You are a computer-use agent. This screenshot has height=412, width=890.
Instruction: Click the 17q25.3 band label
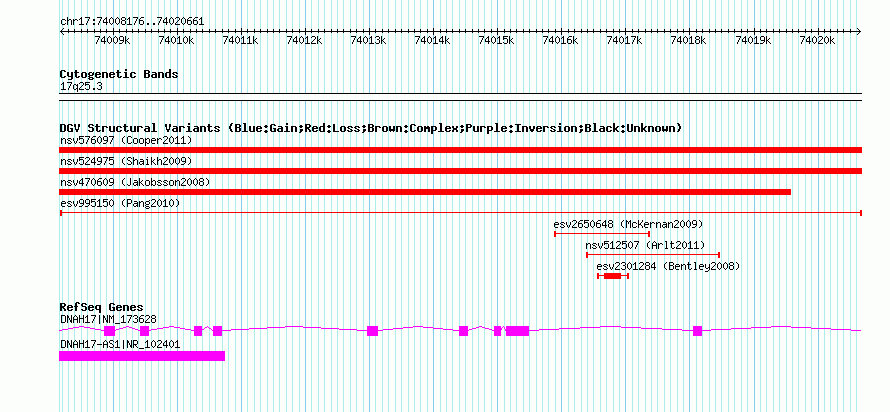[x=81, y=87]
